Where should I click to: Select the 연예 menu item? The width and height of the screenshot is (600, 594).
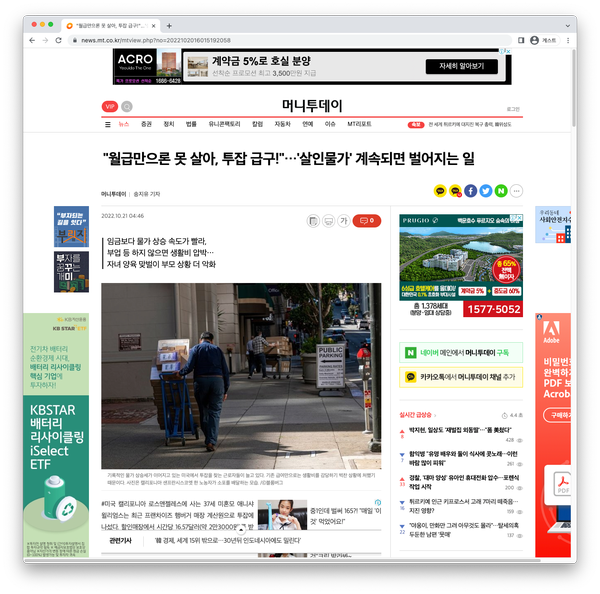pos(308,124)
